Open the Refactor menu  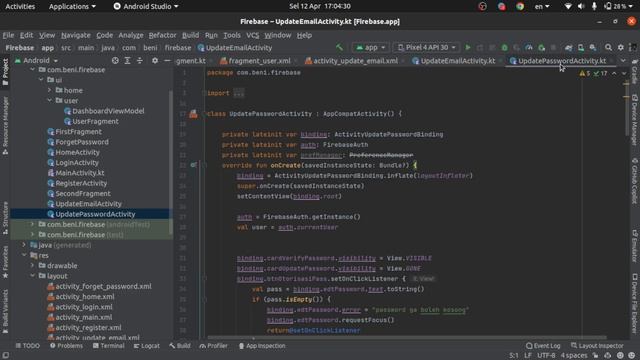point(162,35)
